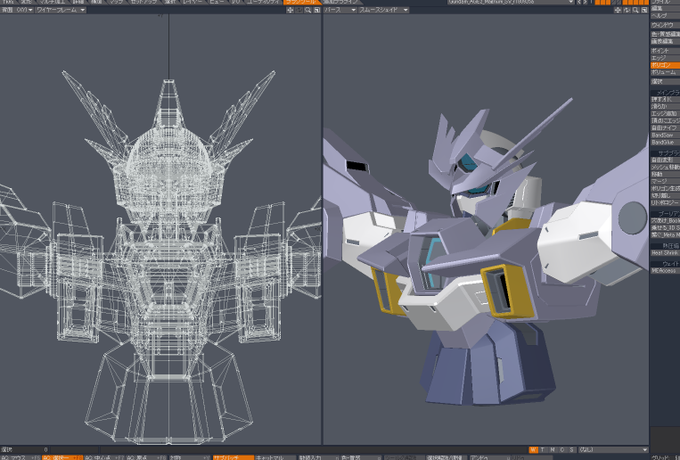Toggle the サブパッチ mode button

click(233, 457)
